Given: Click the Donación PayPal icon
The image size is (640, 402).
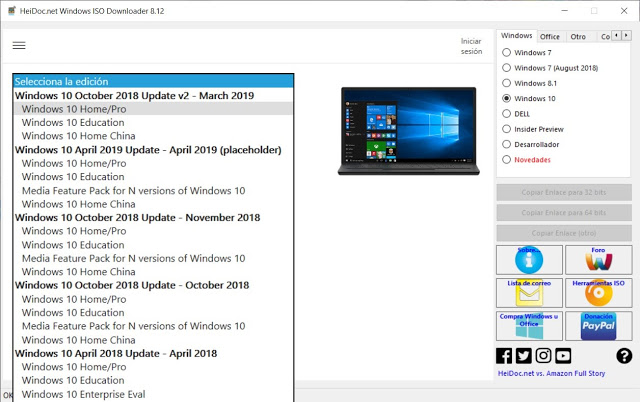Looking at the screenshot, I should 598,326.
